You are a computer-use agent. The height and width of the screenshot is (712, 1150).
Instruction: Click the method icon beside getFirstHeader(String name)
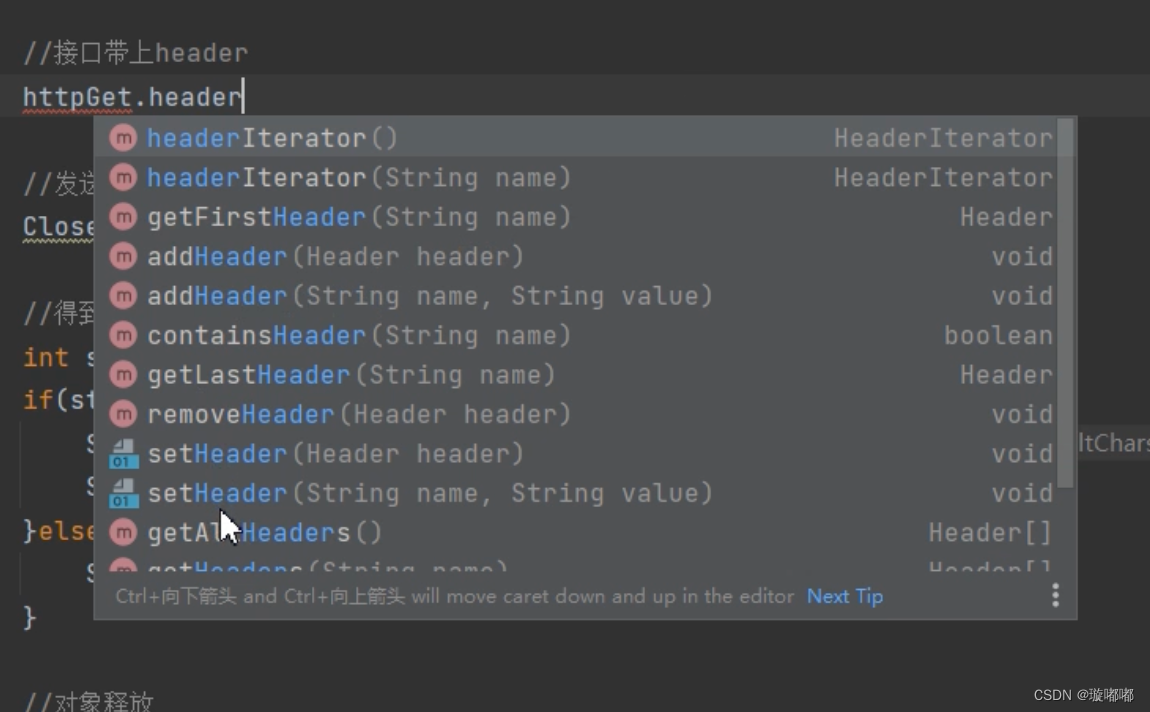pos(122,217)
